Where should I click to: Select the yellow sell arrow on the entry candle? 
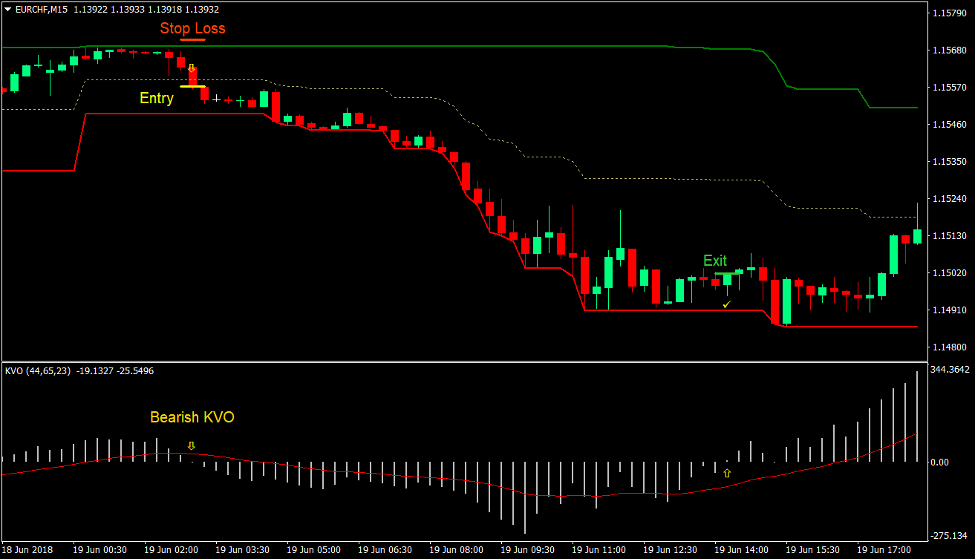(192, 69)
